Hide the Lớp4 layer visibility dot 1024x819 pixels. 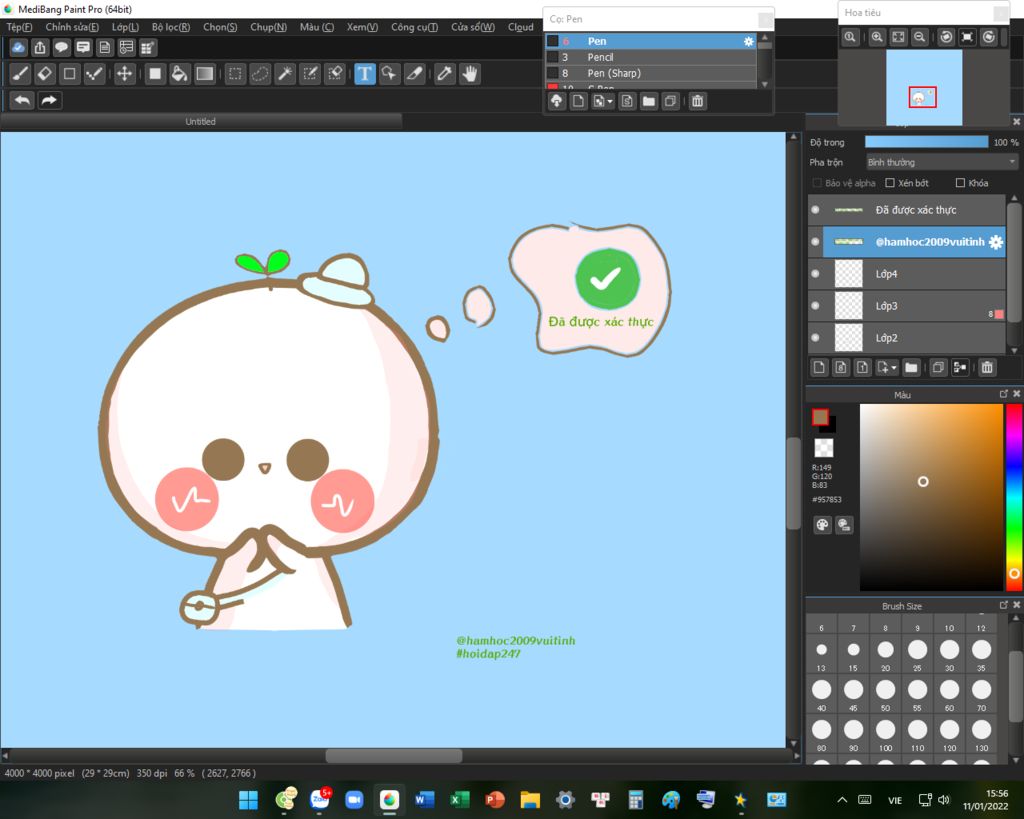coord(815,274)
